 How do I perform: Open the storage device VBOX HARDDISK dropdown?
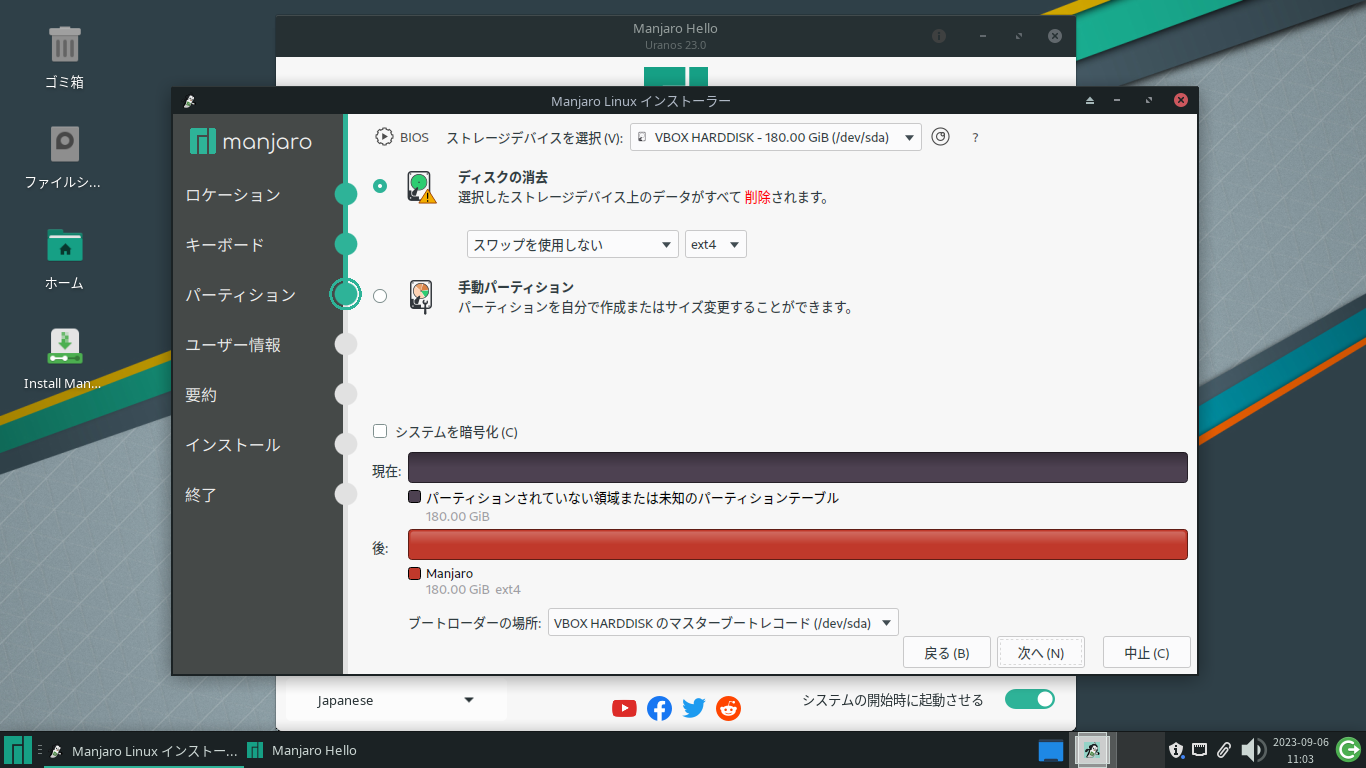[776, 137]
